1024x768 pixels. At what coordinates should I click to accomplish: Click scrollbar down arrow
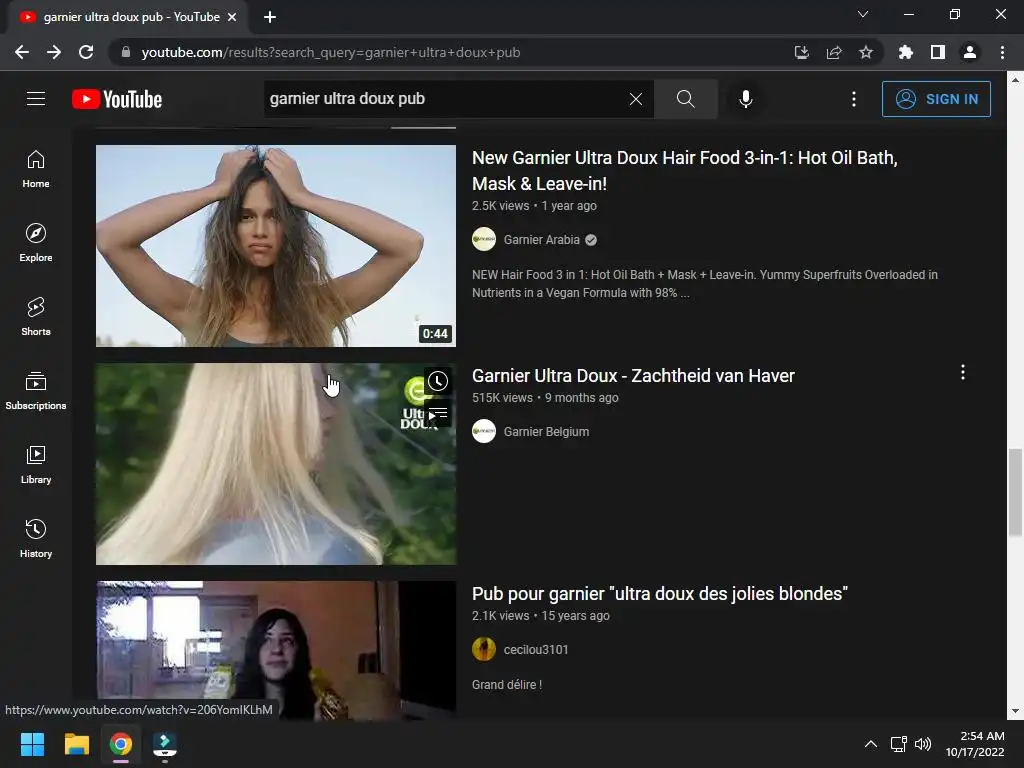(1015, 711)
